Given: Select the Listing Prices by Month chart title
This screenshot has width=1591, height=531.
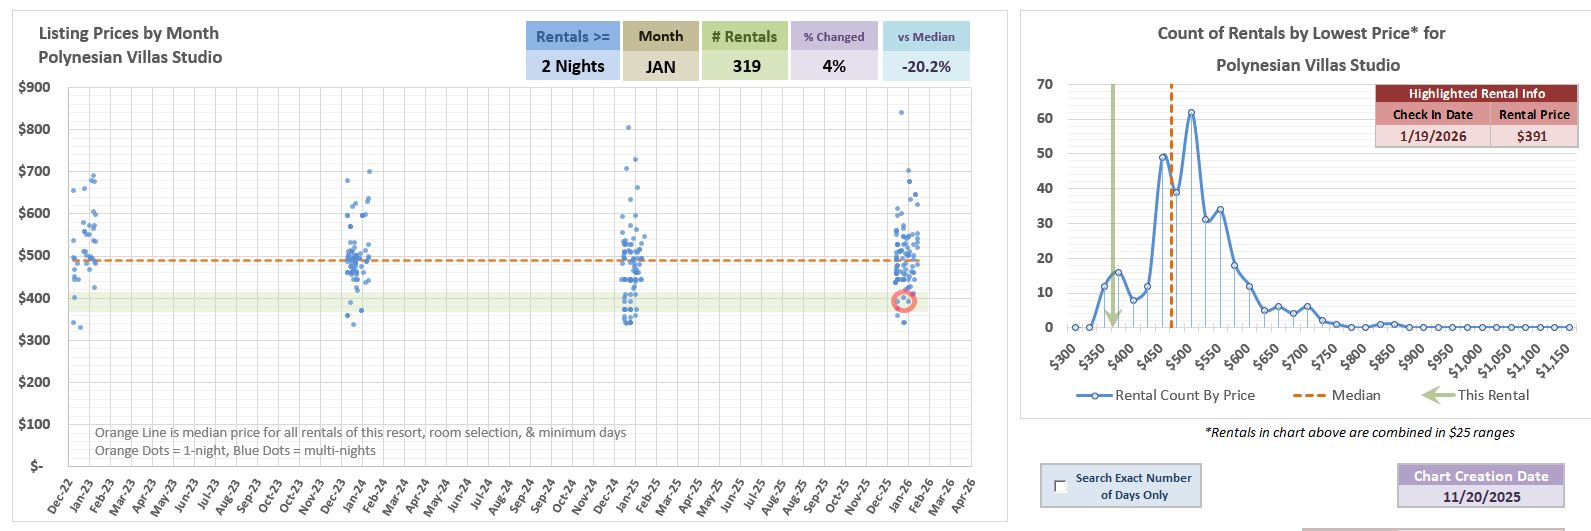Looking at the screenshot, I should click(x=130, y=45).
